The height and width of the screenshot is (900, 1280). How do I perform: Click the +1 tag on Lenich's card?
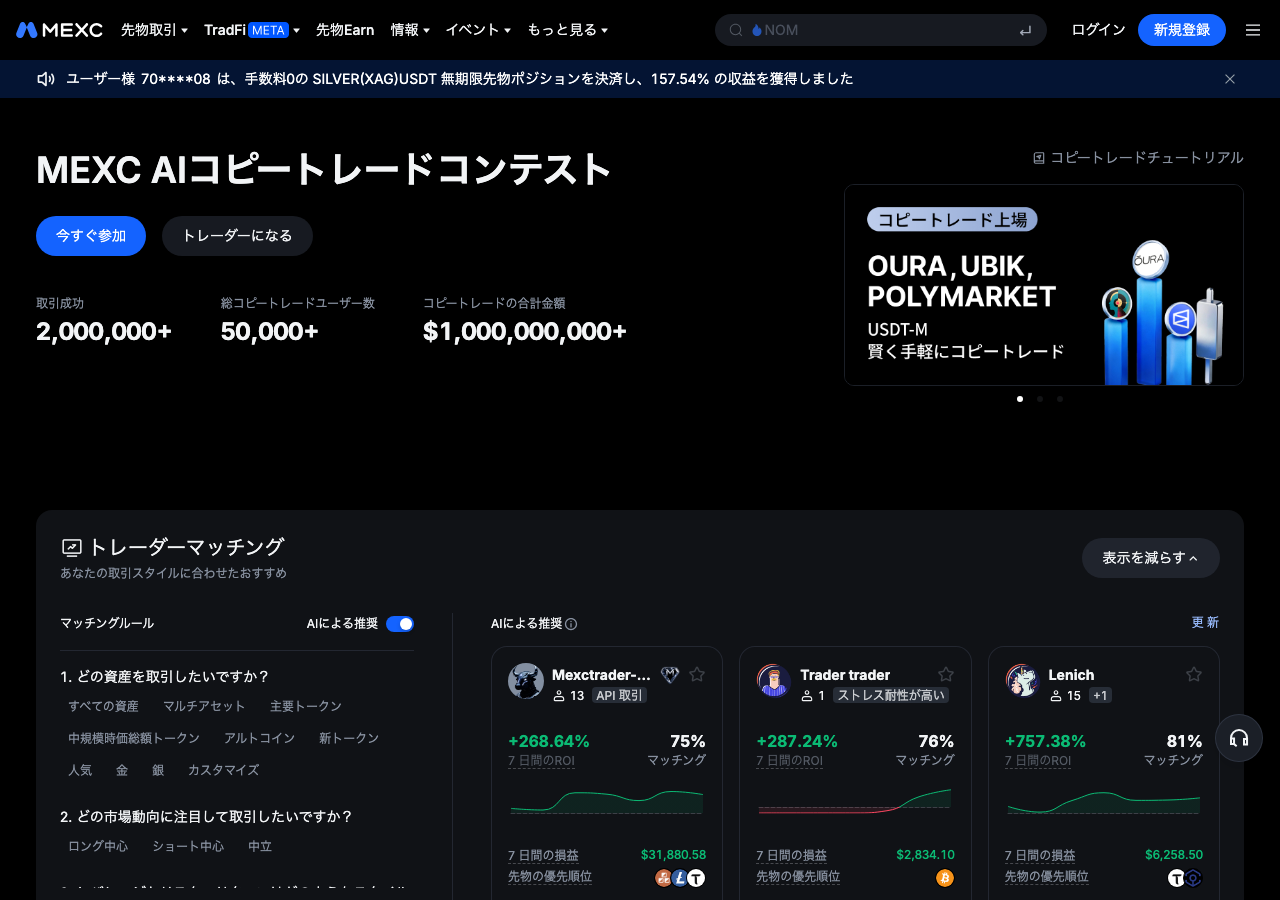[x=1101, y=695]
